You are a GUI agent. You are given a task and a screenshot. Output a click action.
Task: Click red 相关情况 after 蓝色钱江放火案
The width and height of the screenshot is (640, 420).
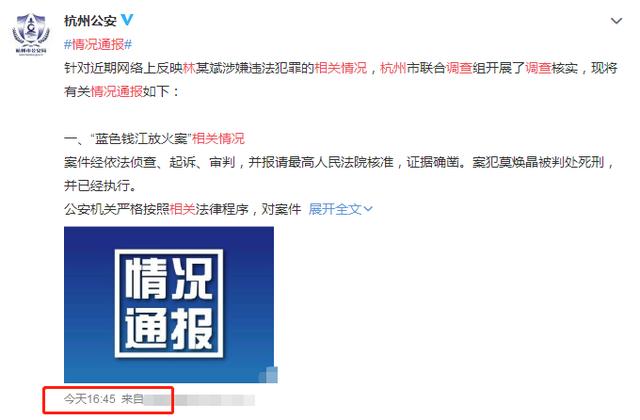[218, 138]
